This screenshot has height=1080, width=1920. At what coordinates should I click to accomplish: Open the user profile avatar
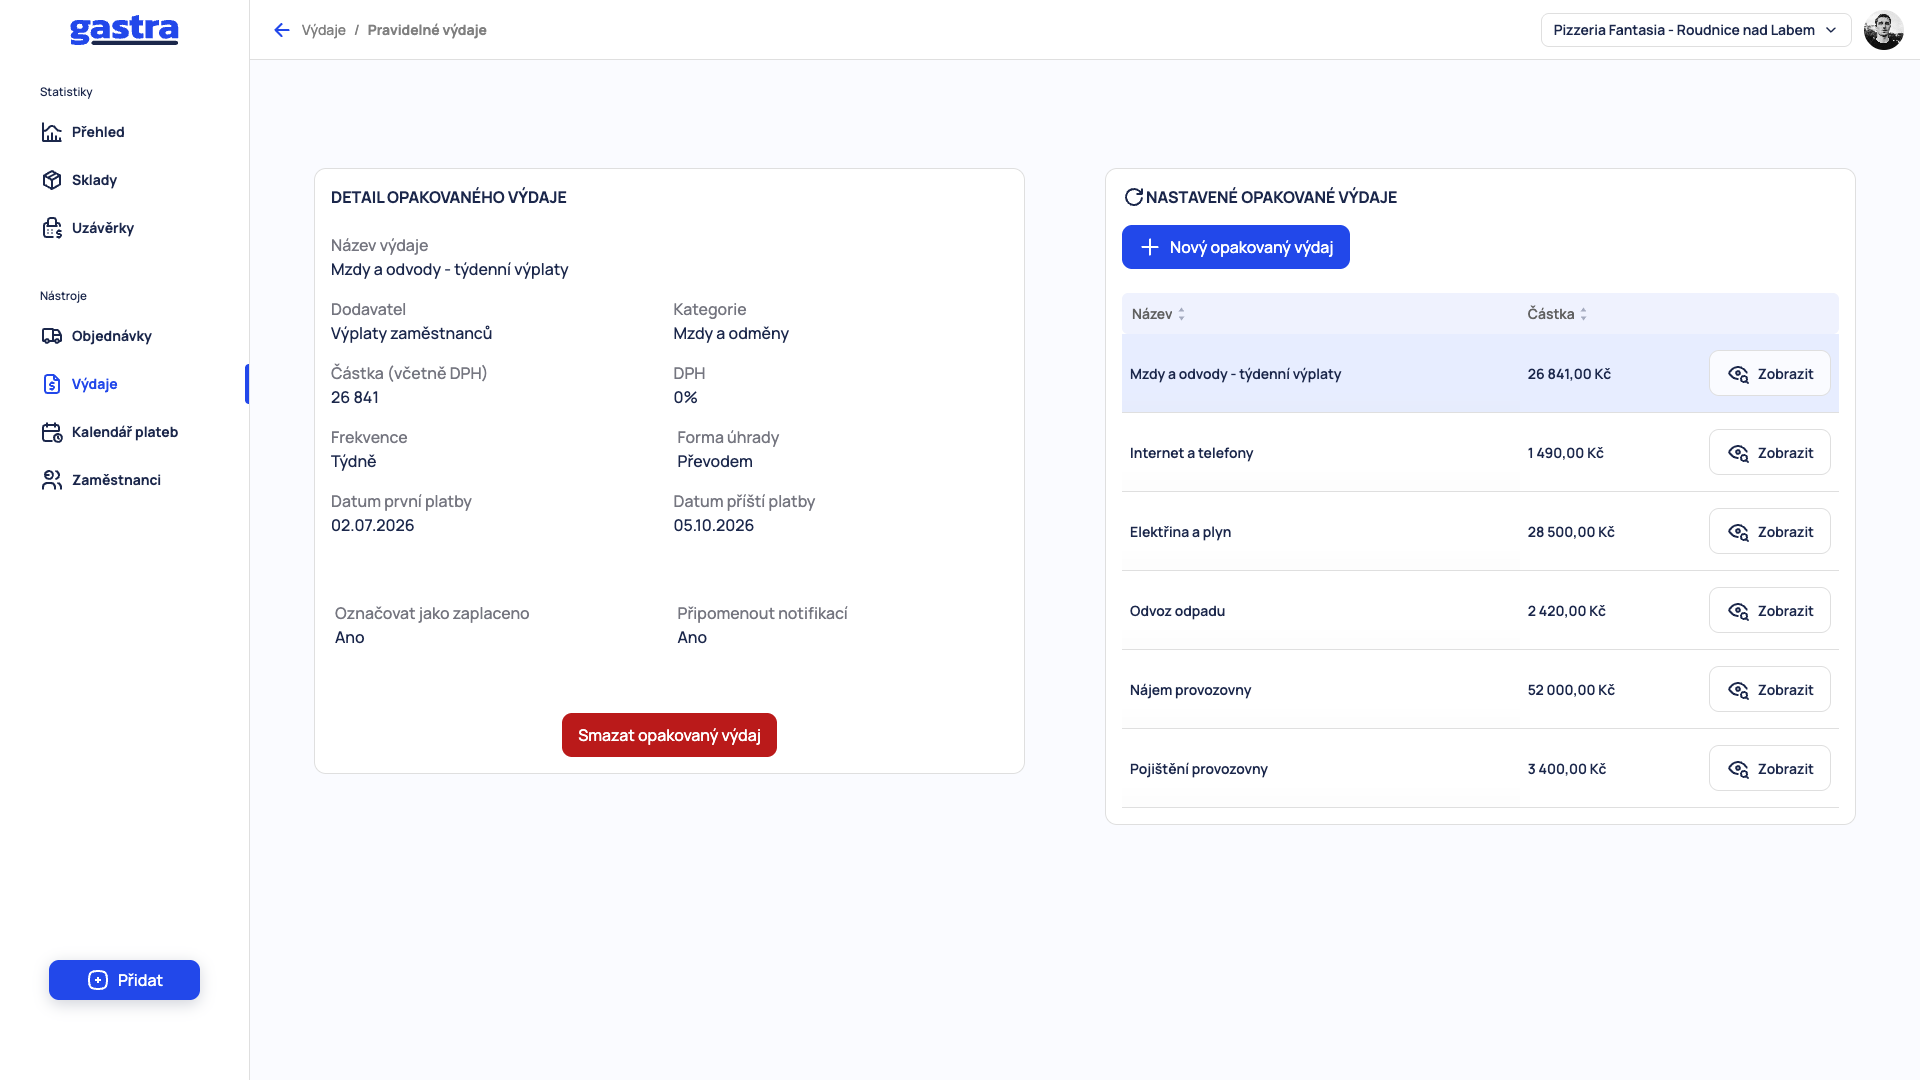pos(1883,30)
